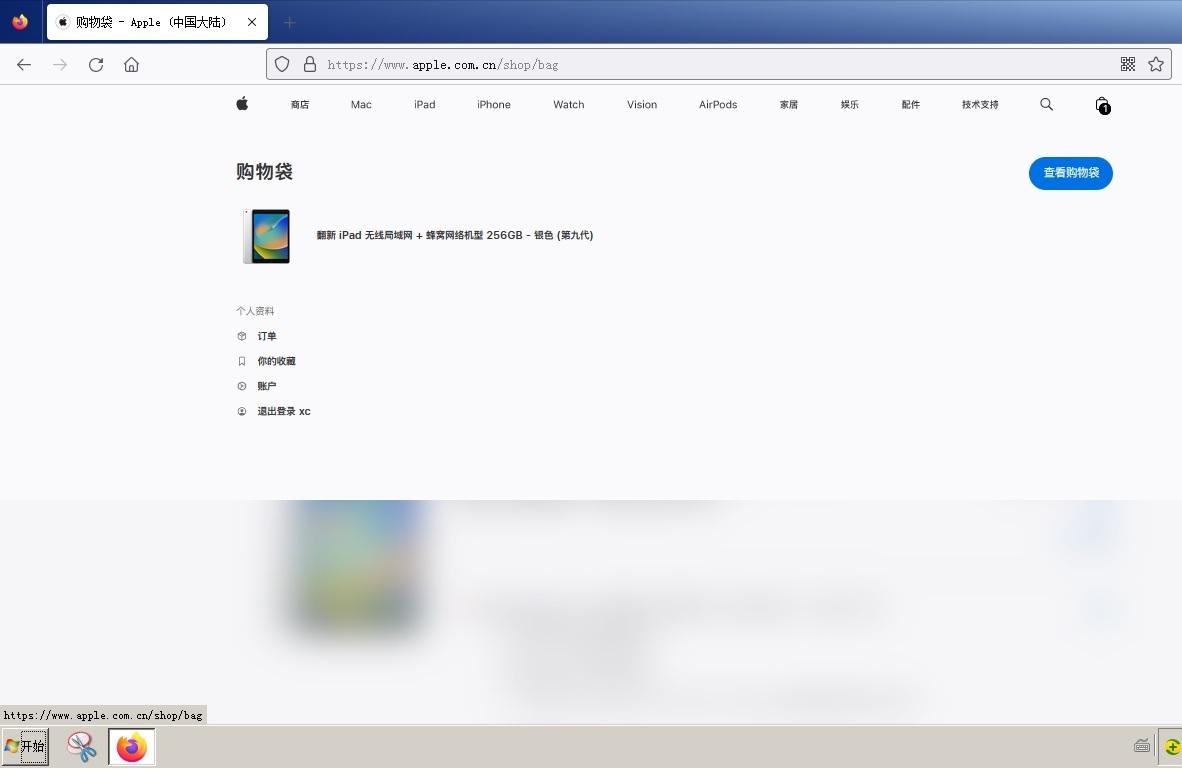Click the keyboard icon in system tray
The width and height of the screenshot is (1182, 769).
tap(1142, 746)
